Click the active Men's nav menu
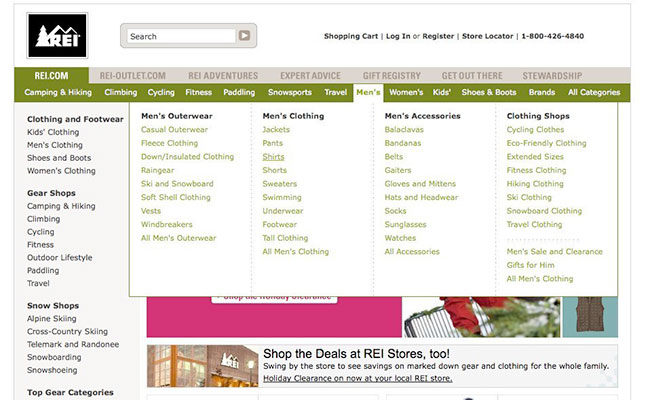Screen dimensions: 650x400 (x=368, y=92)
